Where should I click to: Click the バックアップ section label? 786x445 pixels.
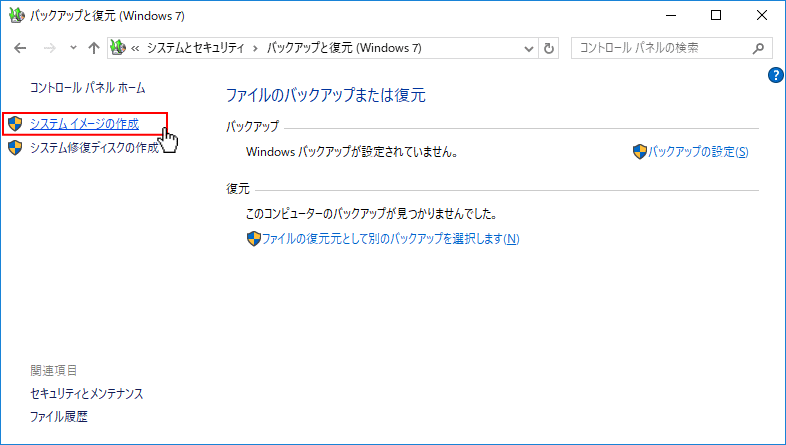click(252, 126)
